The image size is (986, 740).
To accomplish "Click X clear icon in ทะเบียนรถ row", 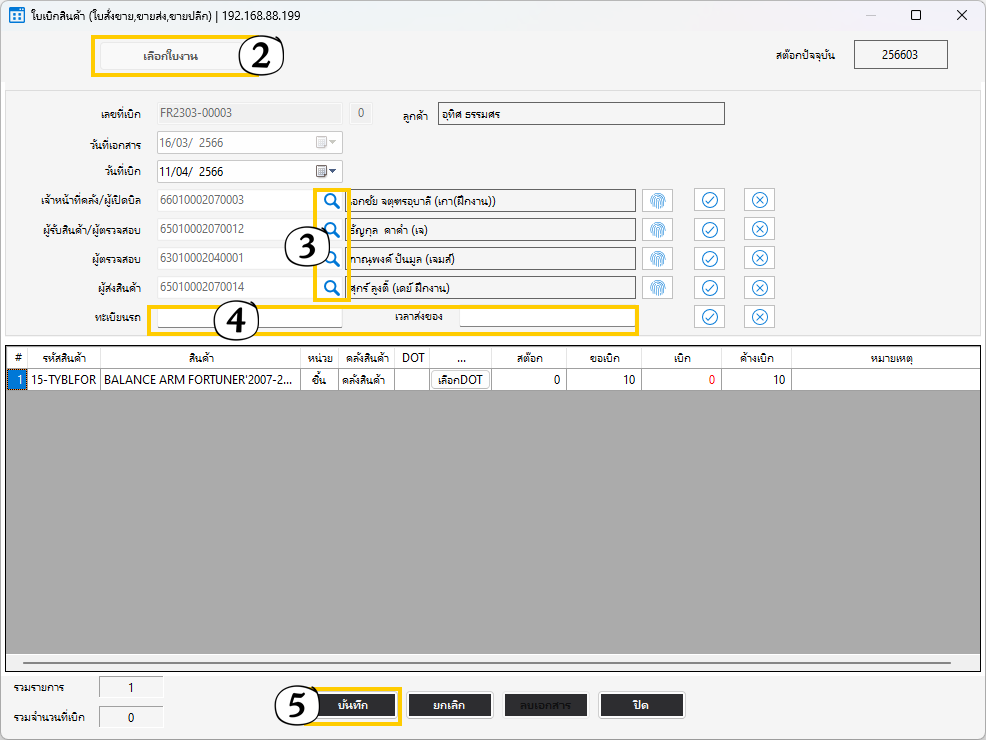I will pyautogui.click(x=759, y=317).
